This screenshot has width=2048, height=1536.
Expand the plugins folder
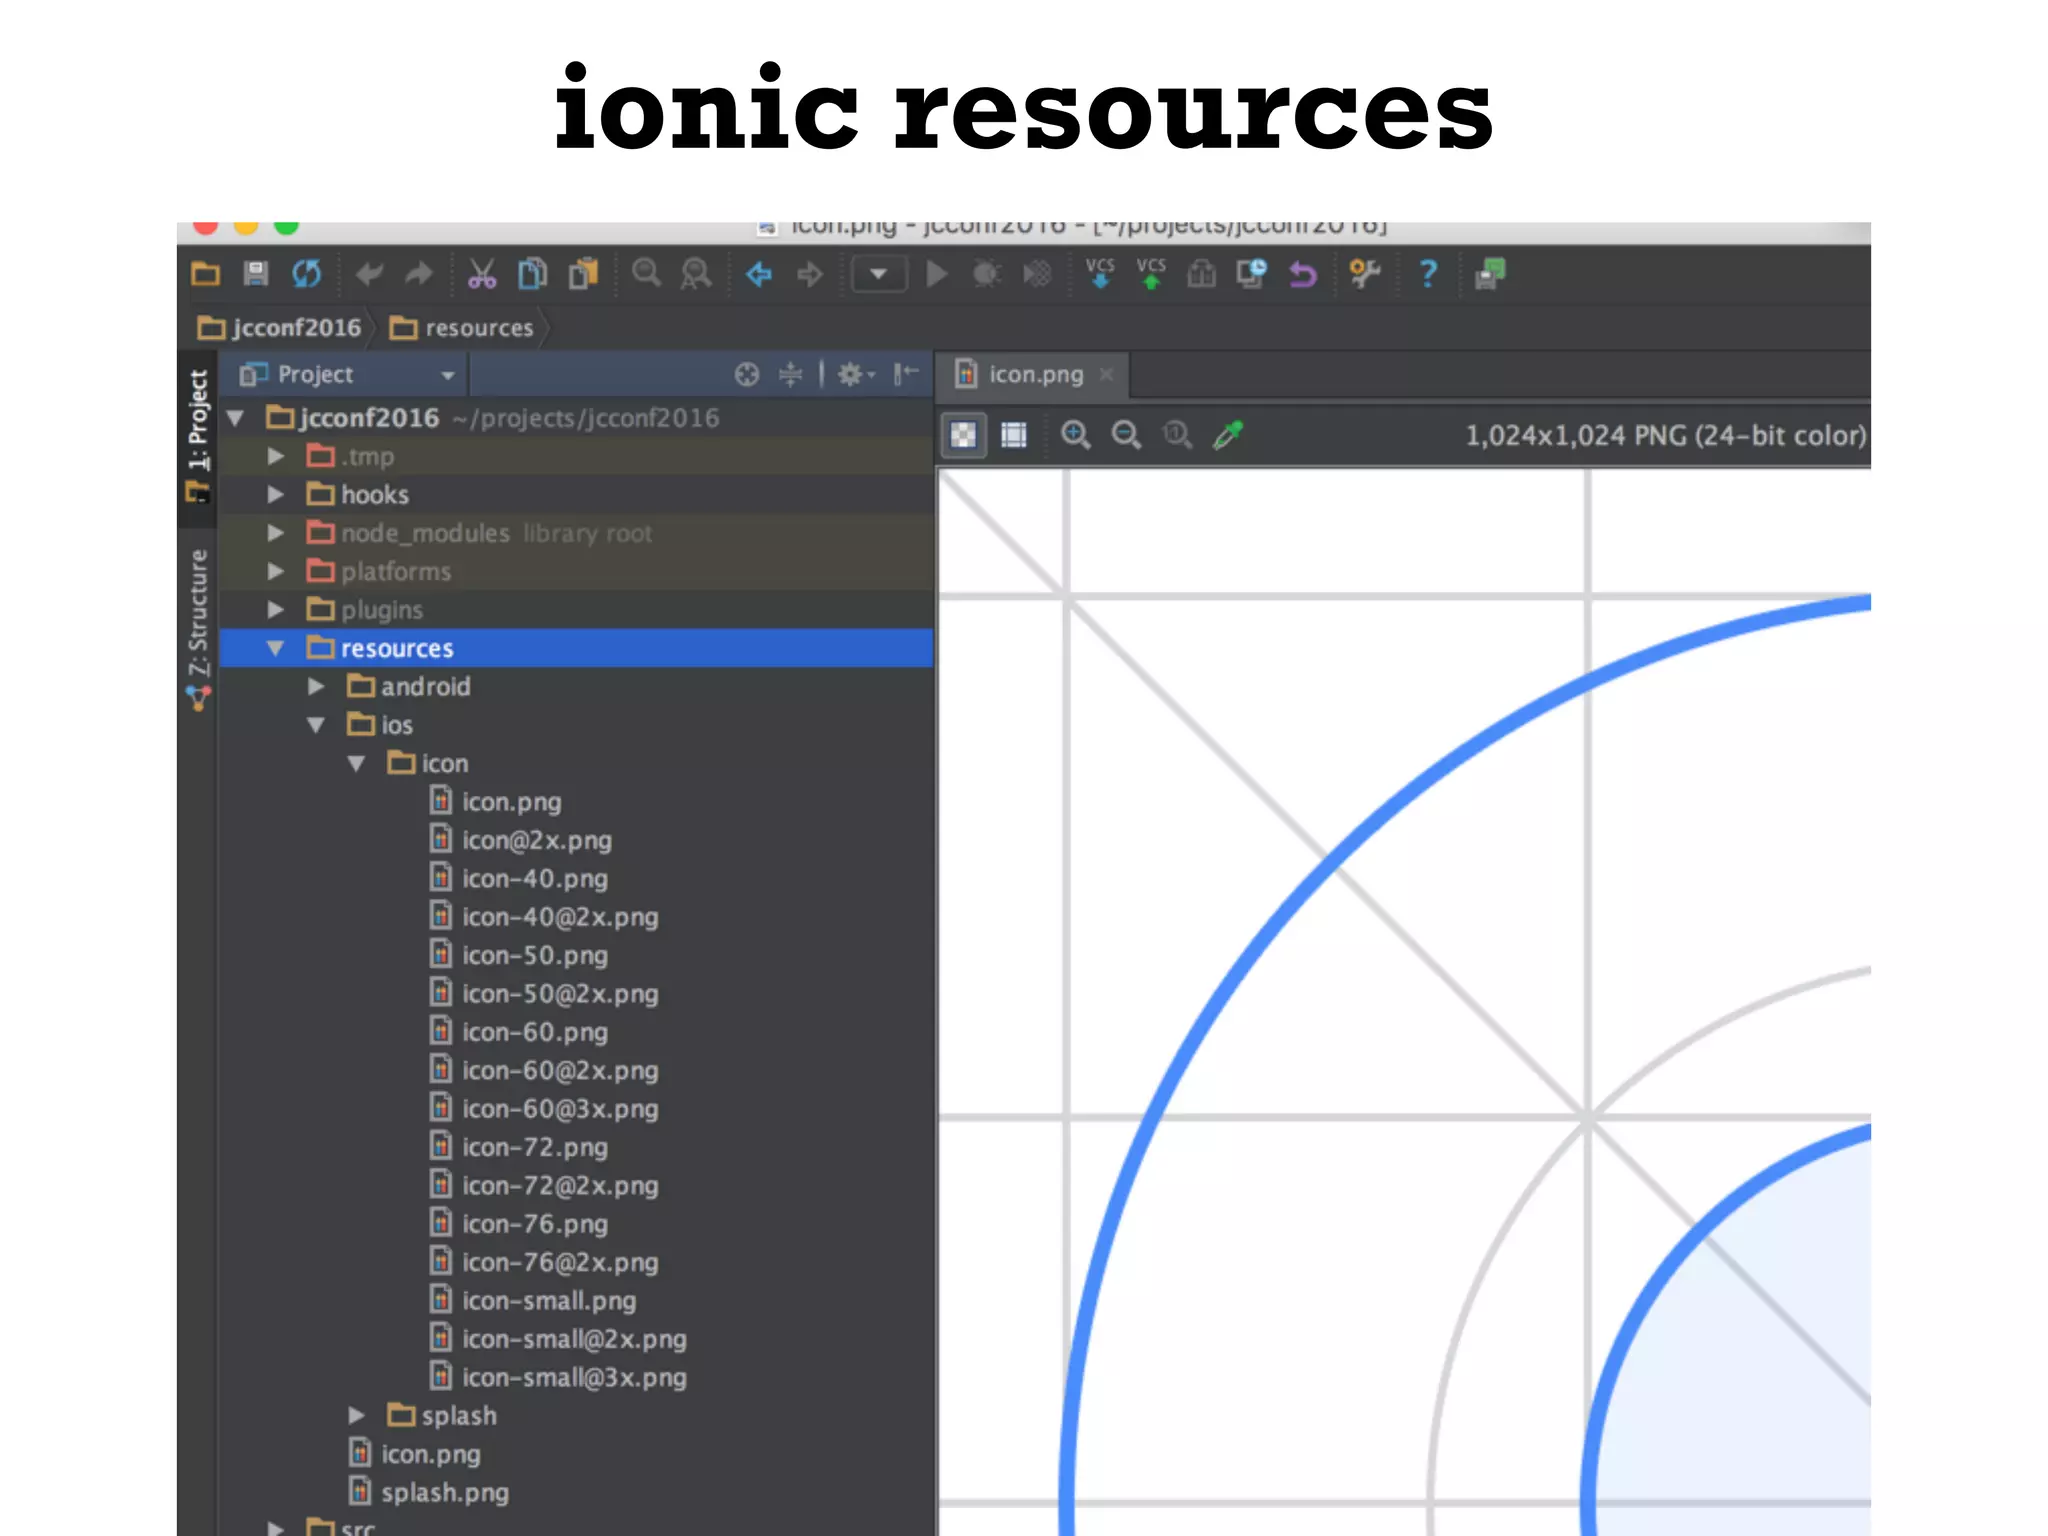click(276, 609)
